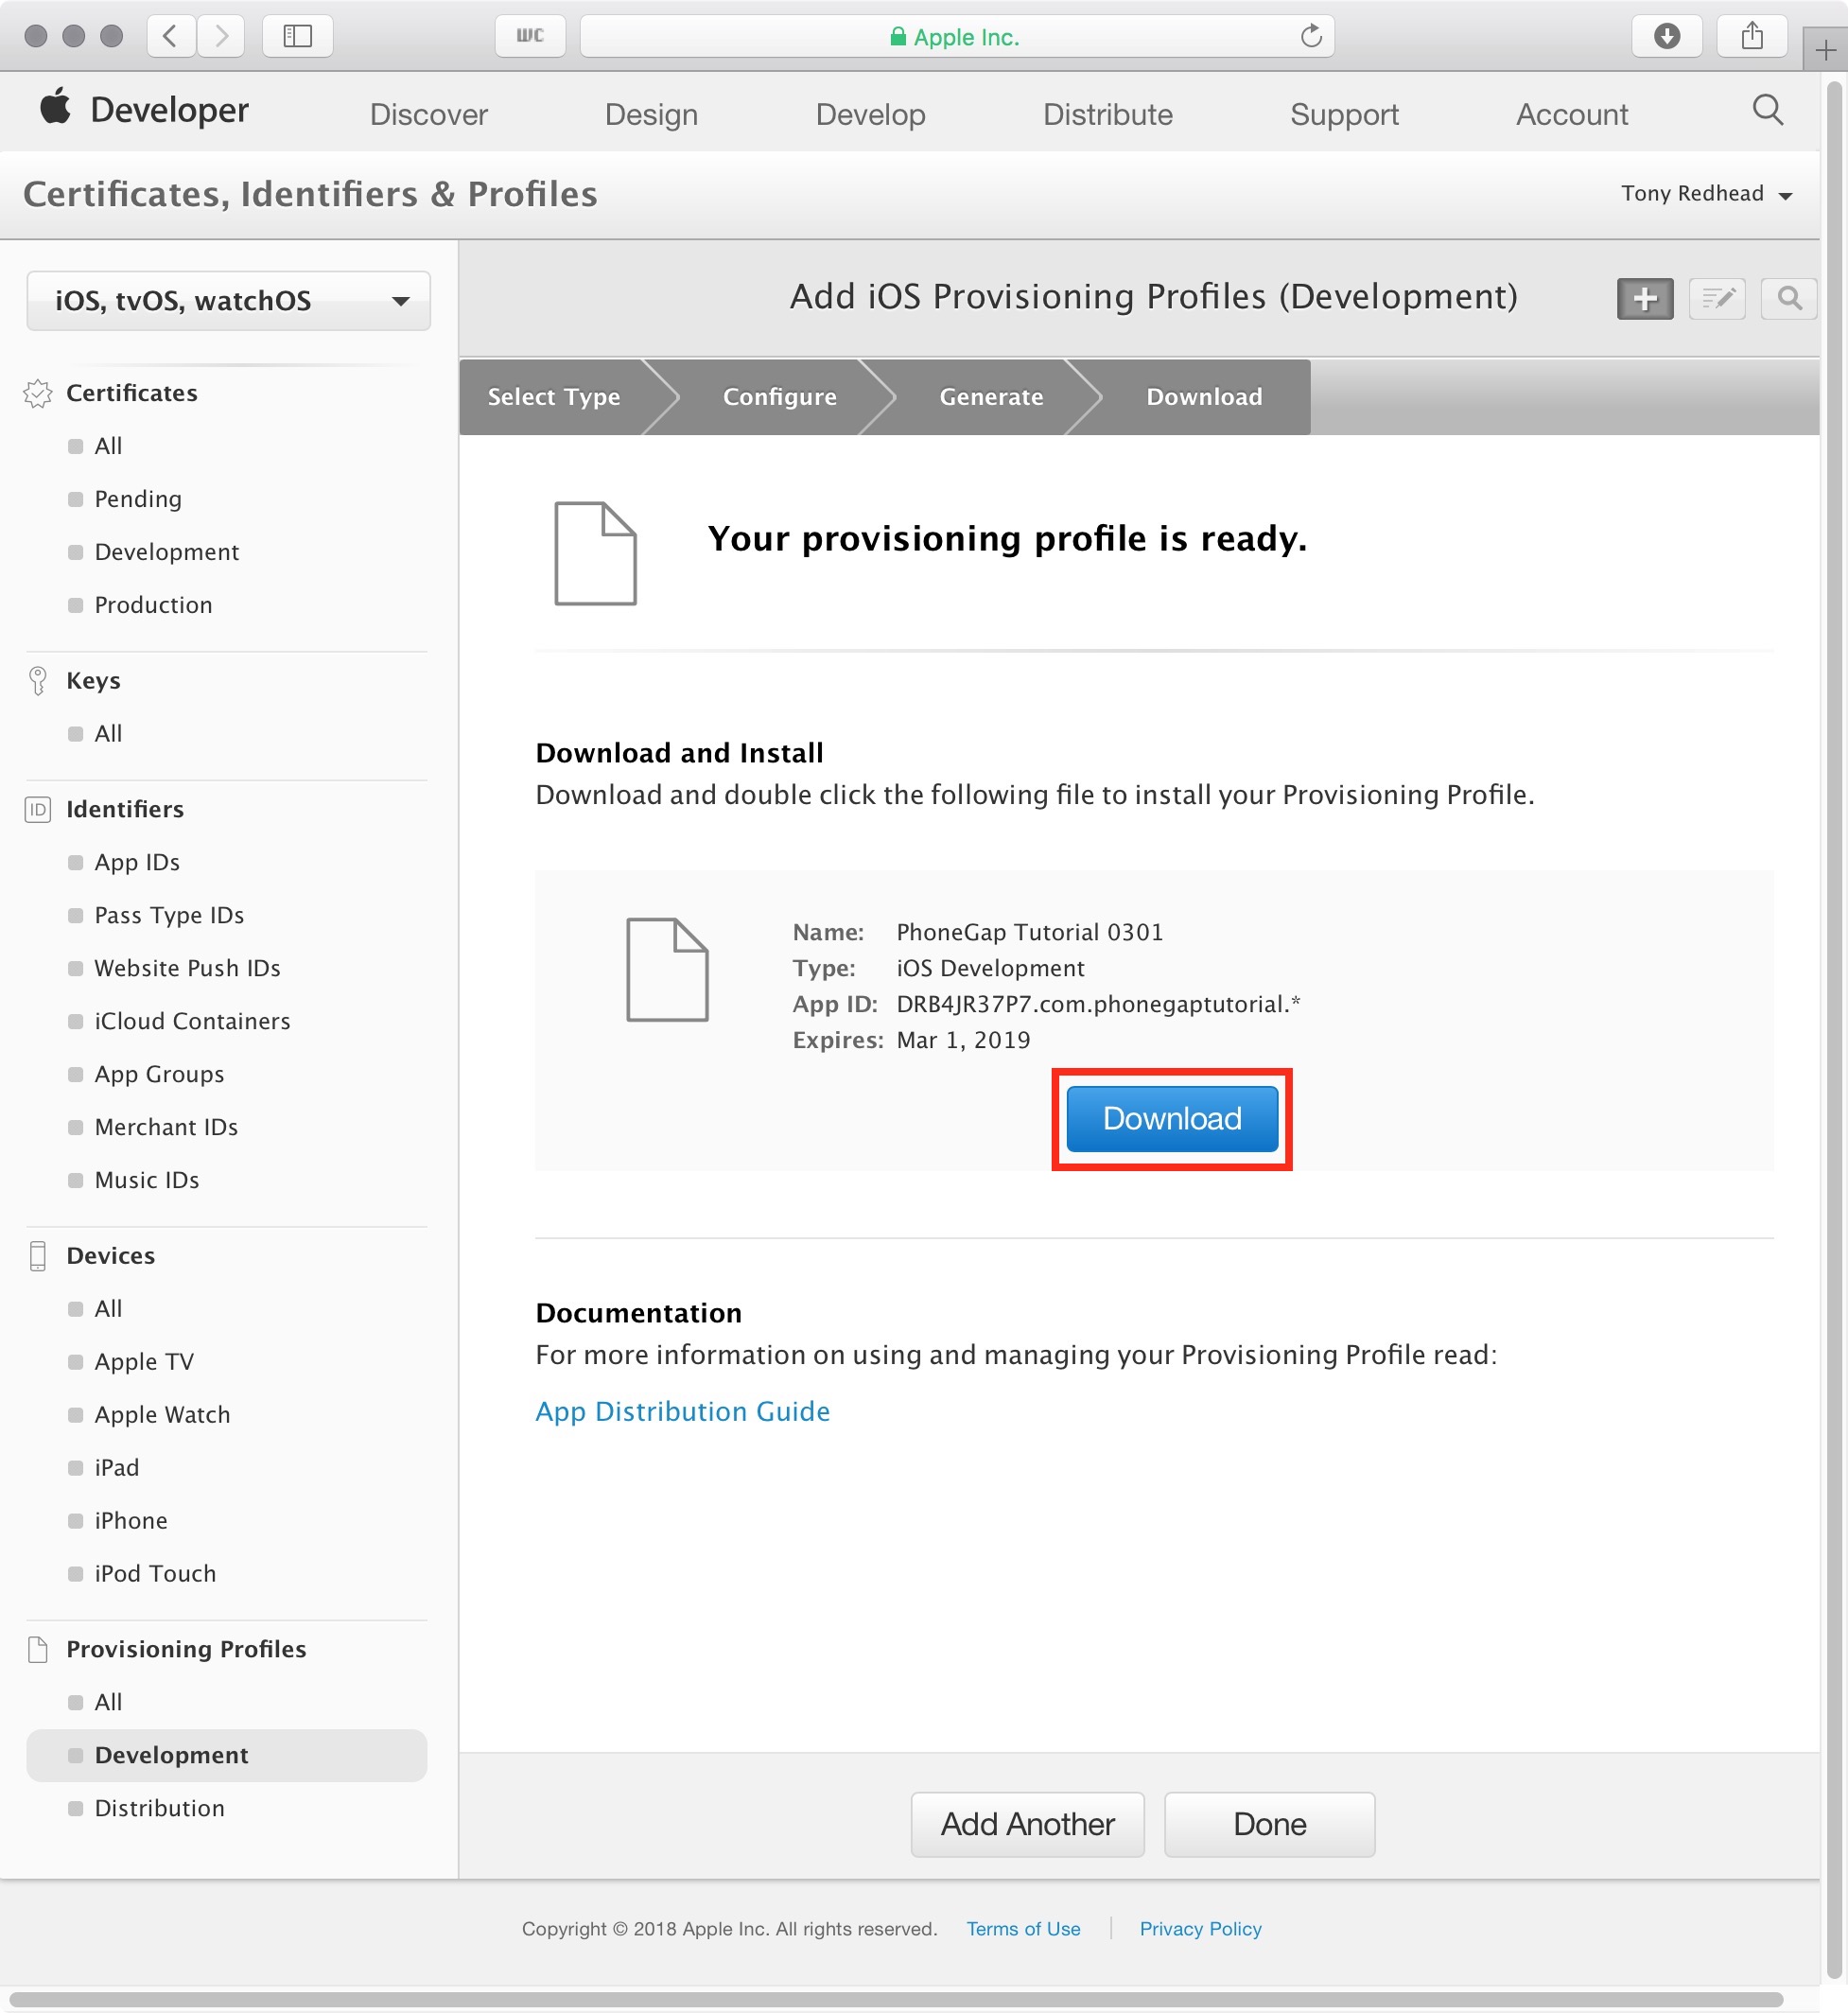
Task: Reload the page with the refresh icon
Action: click(1311, 37)
